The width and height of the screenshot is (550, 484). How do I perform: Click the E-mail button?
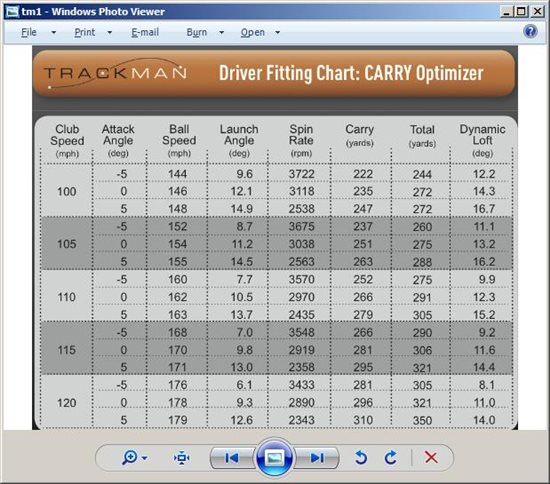coord(145,32)
